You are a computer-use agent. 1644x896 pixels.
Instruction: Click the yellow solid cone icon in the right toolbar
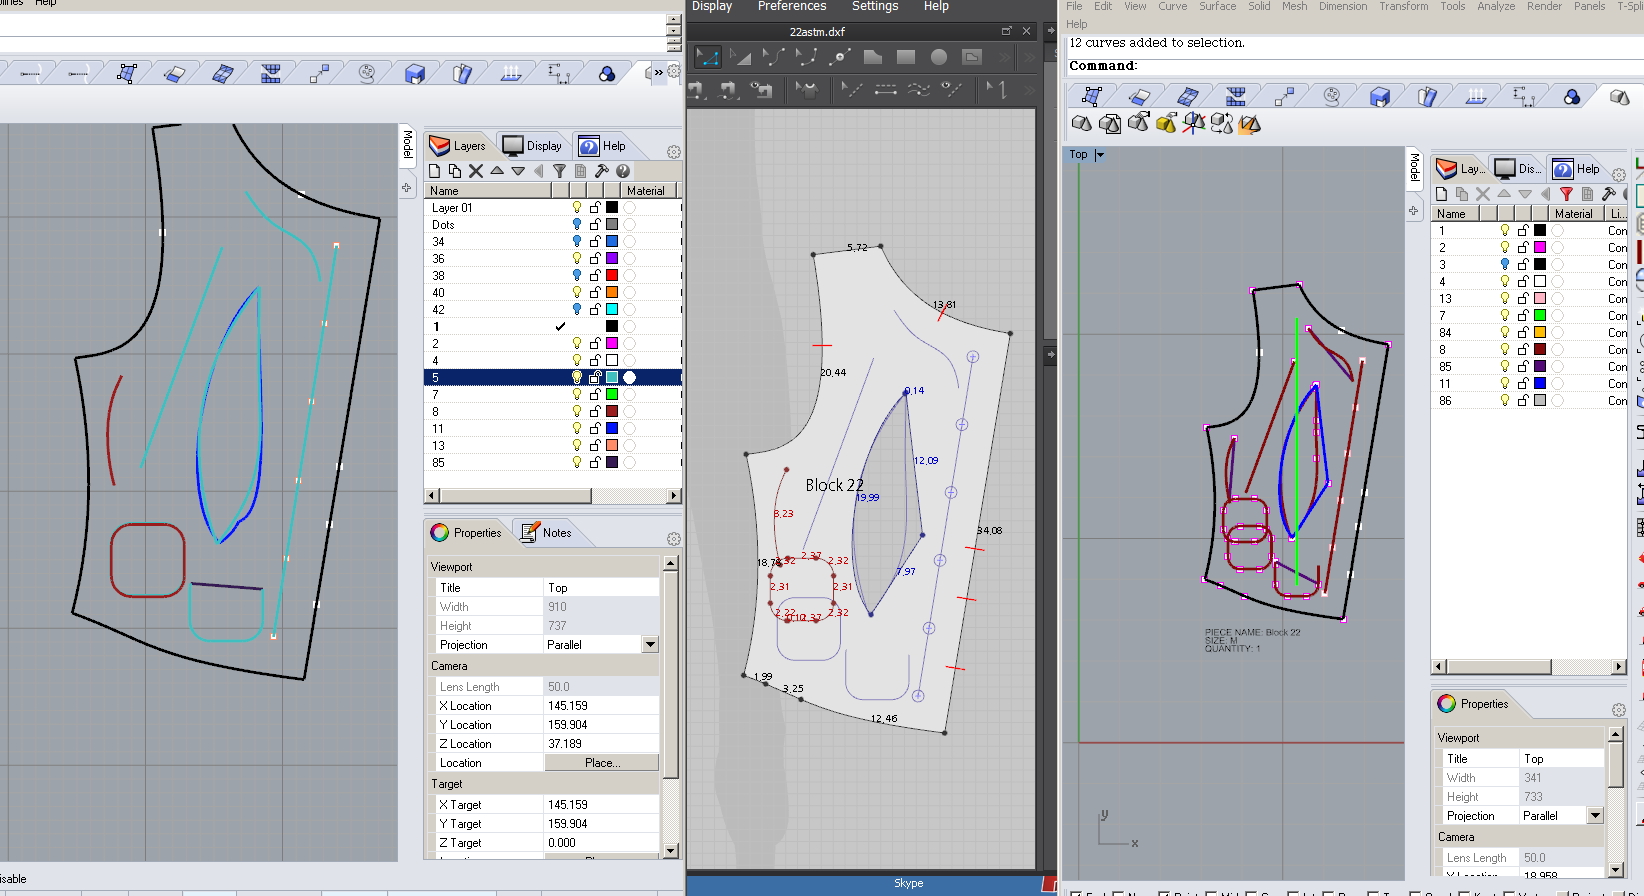tap(1165, 123)
